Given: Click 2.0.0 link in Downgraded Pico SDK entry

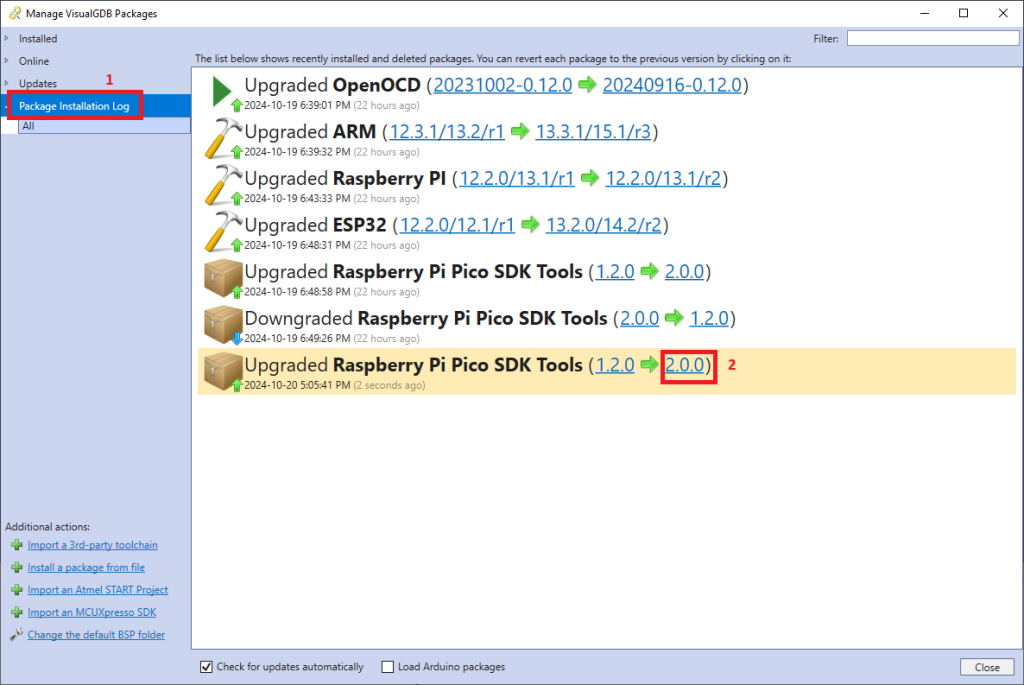Looking at the screenshot, I should click(x=639, y=319).
